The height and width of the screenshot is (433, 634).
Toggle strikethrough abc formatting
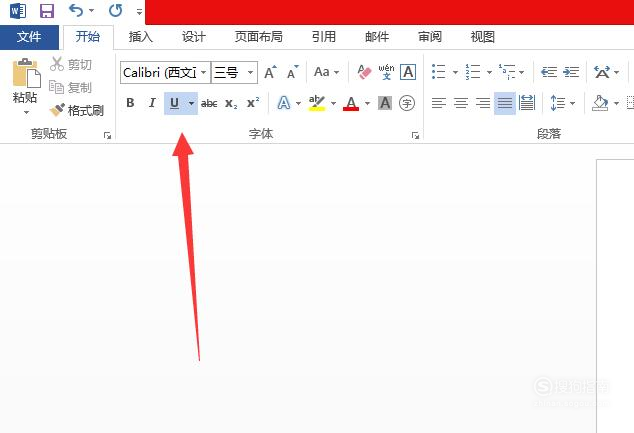click(x=209, y=103)
